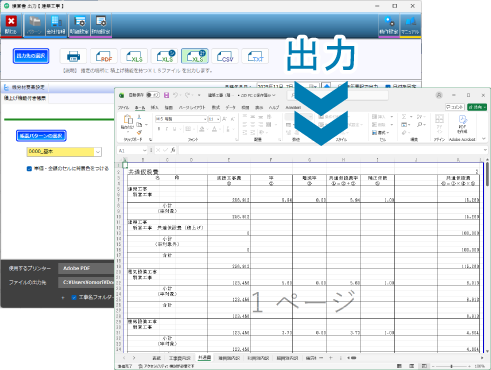Select the TXT output icon
The height and width of the screenshot is (370, 491).
[255, 56]
